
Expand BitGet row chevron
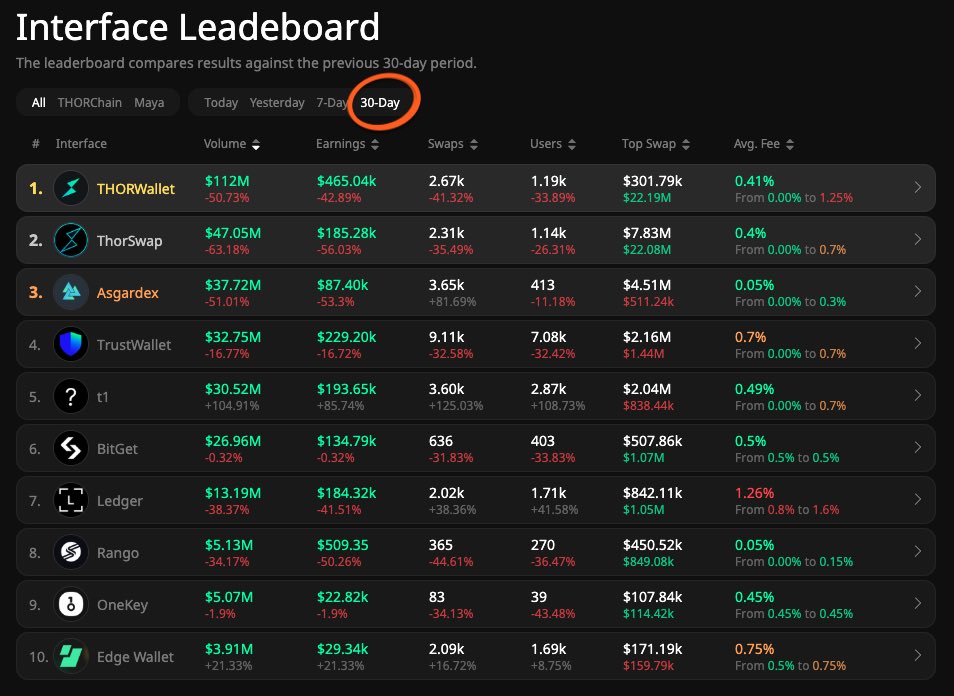917,448
